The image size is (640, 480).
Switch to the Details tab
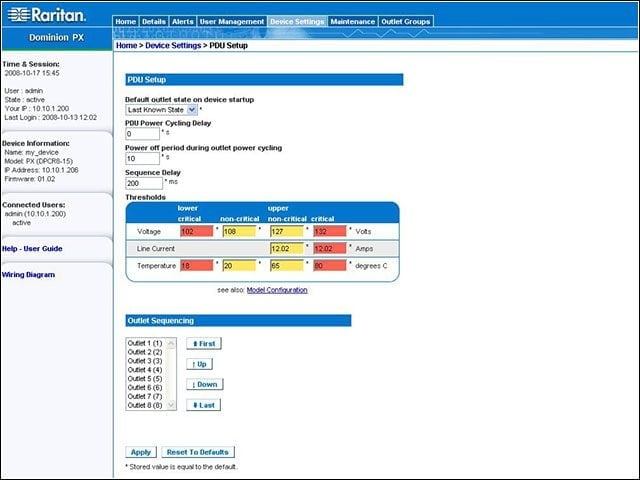coord(153,22)
